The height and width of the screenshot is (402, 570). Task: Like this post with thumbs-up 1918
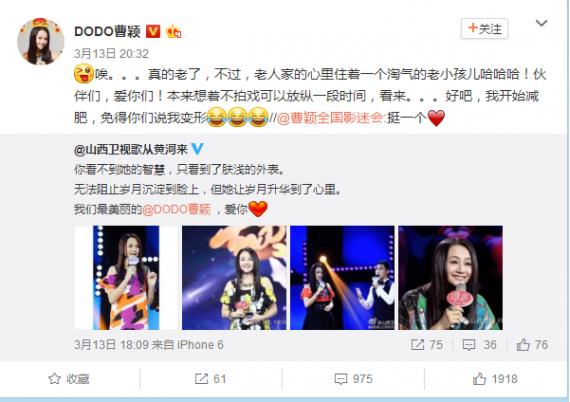(495, 379)
